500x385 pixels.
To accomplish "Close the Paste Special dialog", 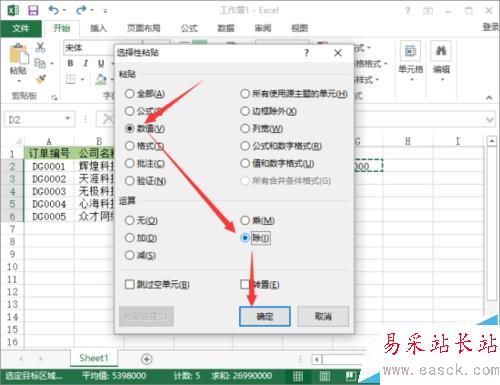I will 338,53.
